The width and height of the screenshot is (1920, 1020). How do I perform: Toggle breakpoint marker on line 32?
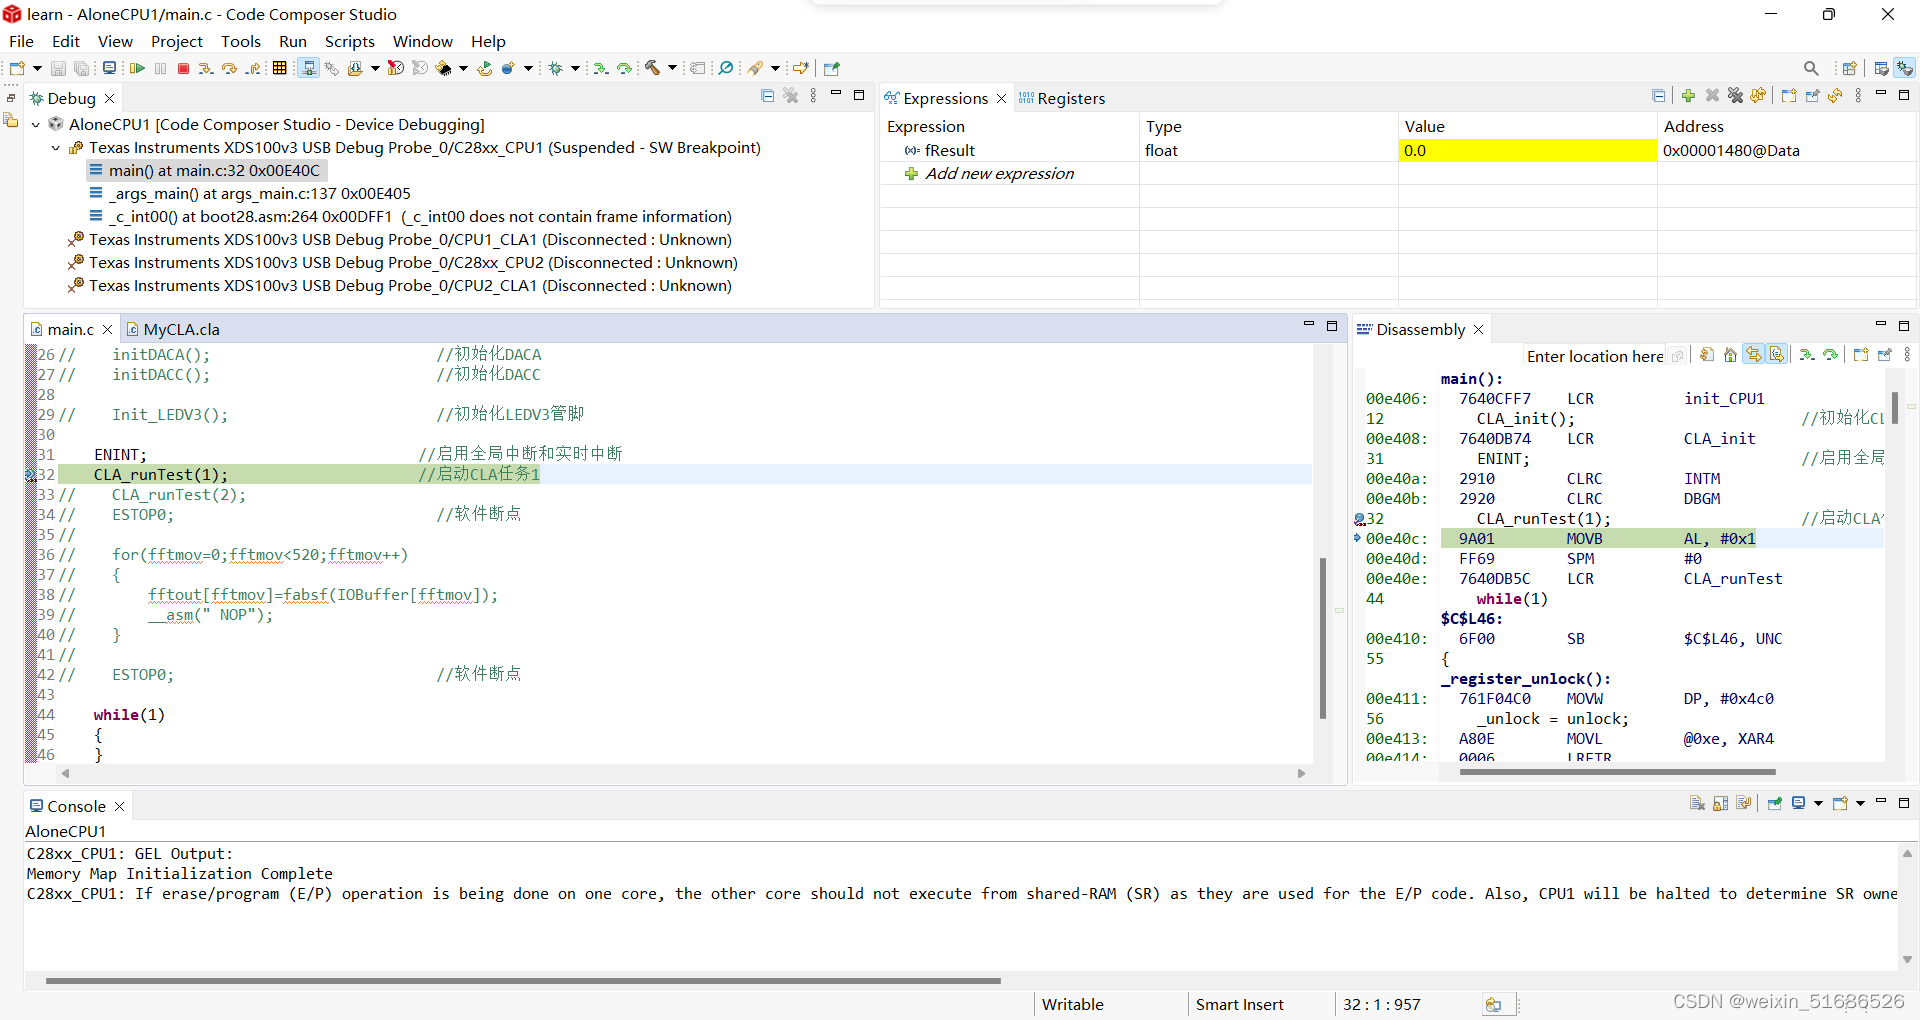(x=30, y=475)
